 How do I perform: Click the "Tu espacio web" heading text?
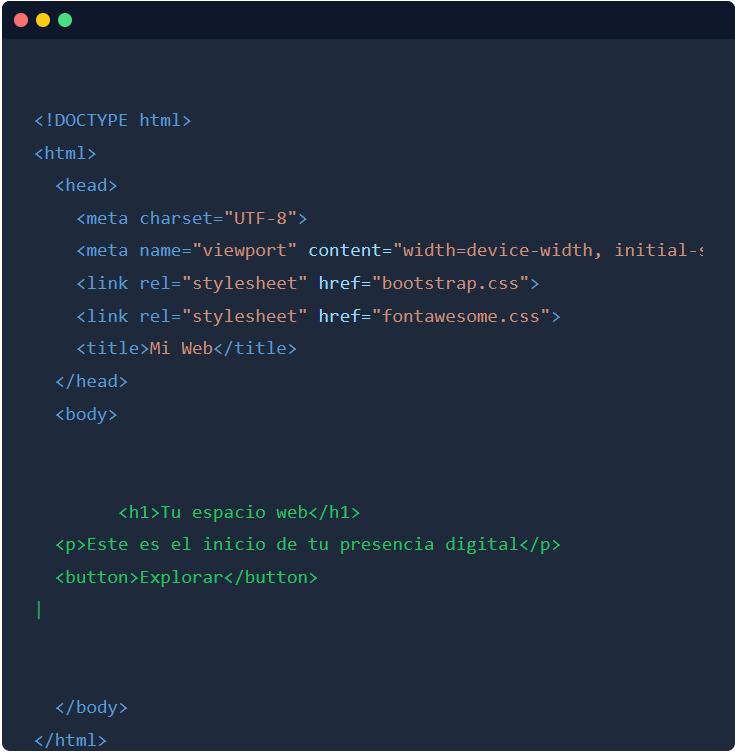point(233,512)
